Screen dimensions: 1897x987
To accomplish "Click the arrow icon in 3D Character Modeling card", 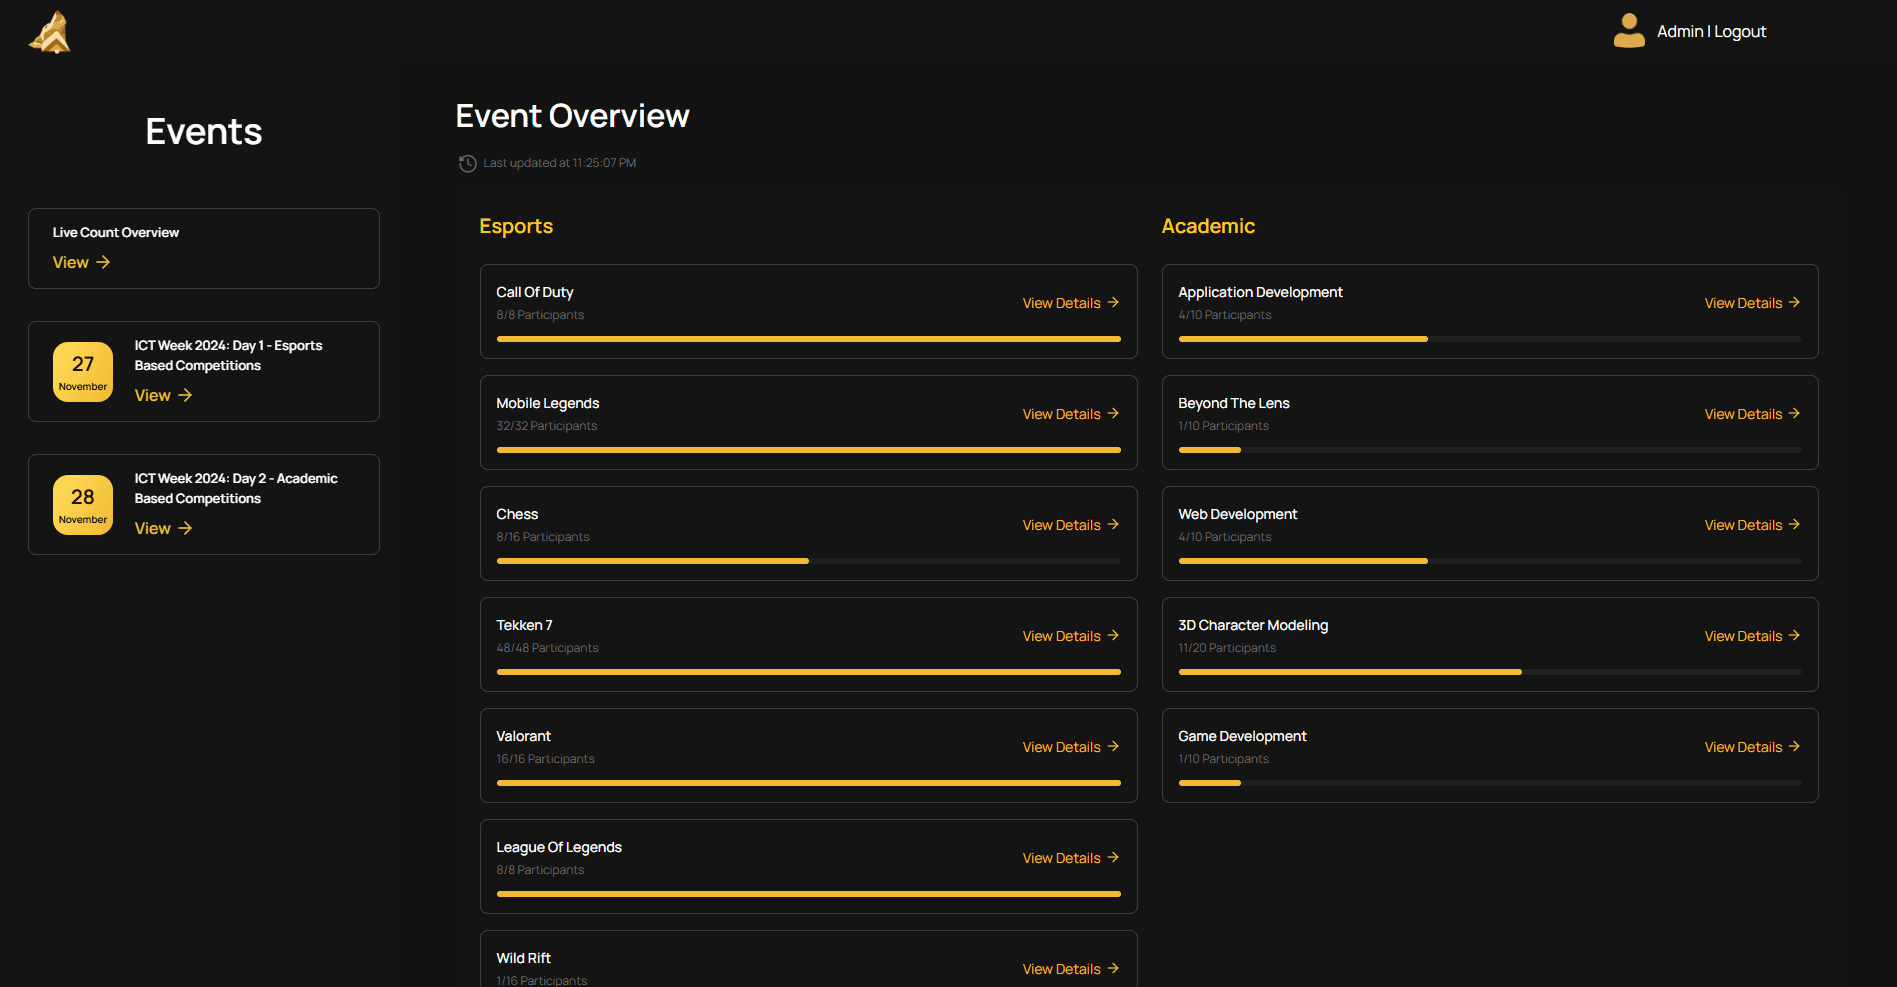I will pos(1794,635).
